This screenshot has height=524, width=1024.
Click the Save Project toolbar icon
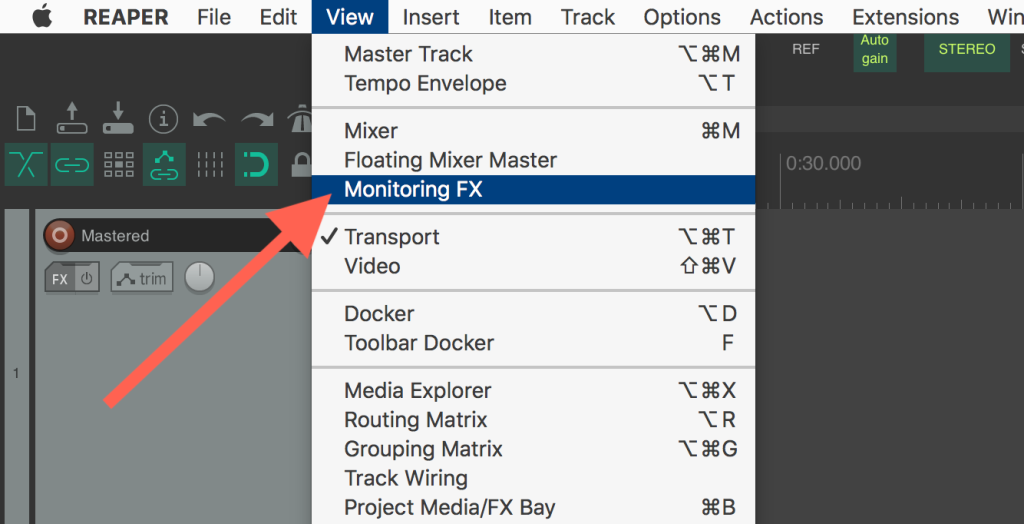(x=118, y=118)
